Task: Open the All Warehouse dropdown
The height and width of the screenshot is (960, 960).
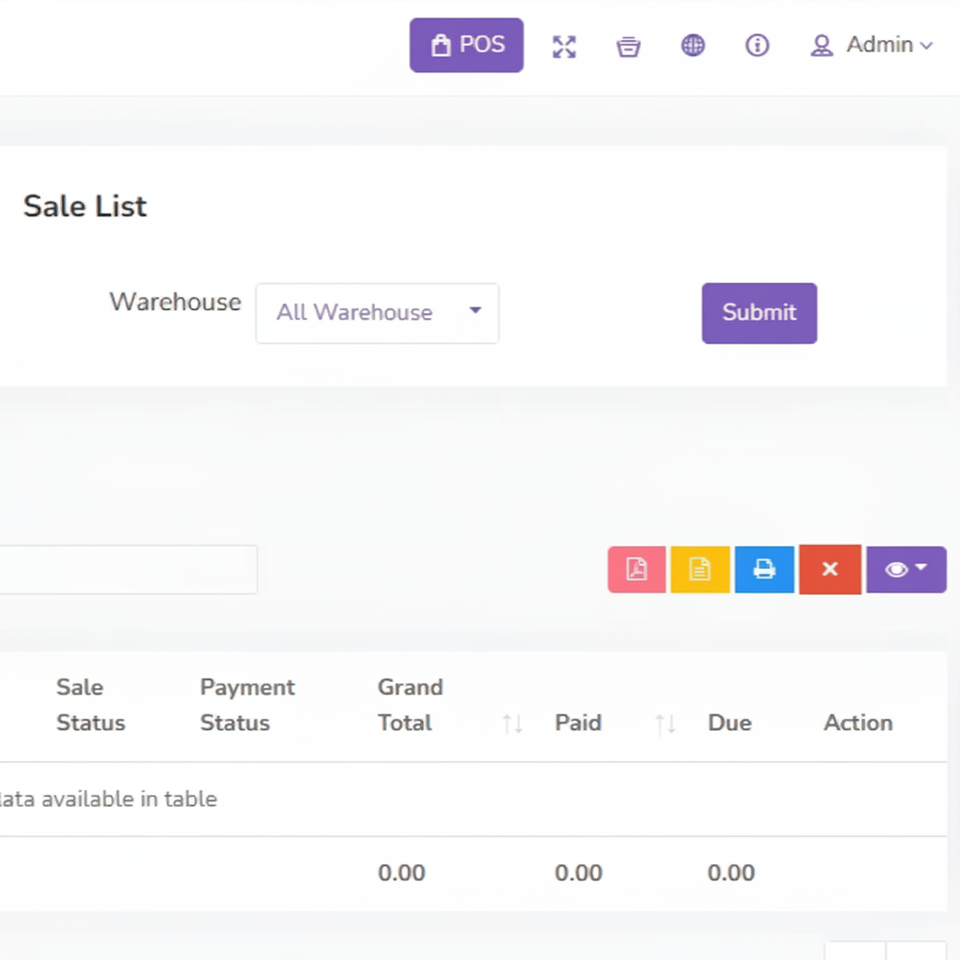Action: click(x=377, y=313)
